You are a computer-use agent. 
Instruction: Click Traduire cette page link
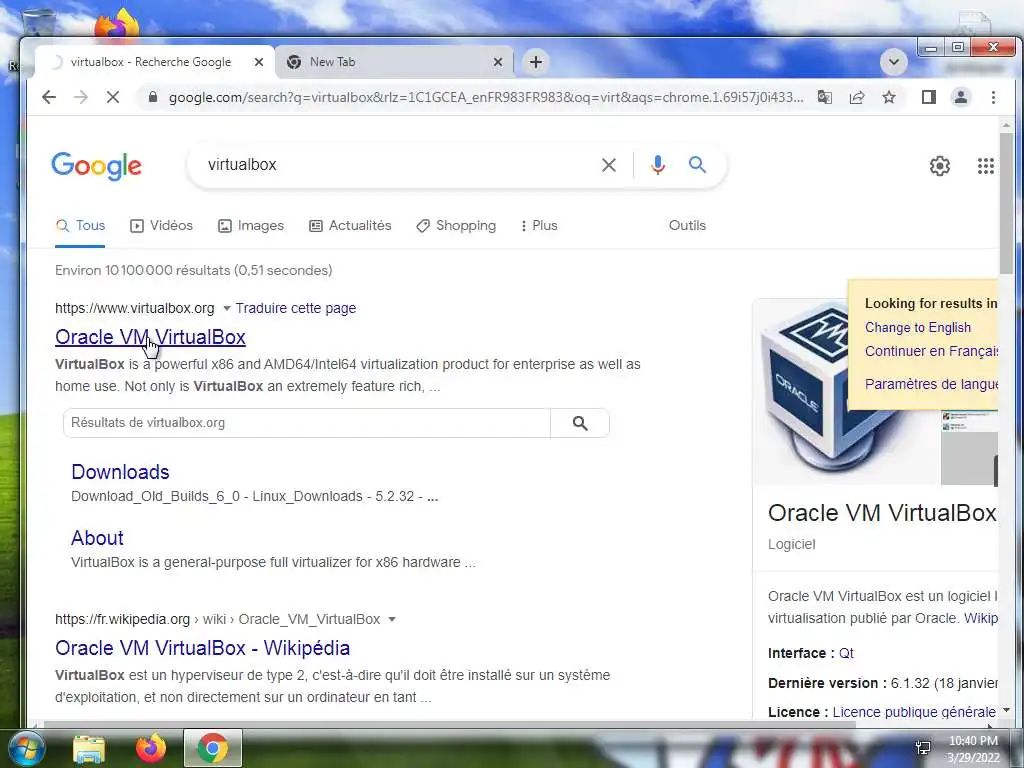(296, 308)
